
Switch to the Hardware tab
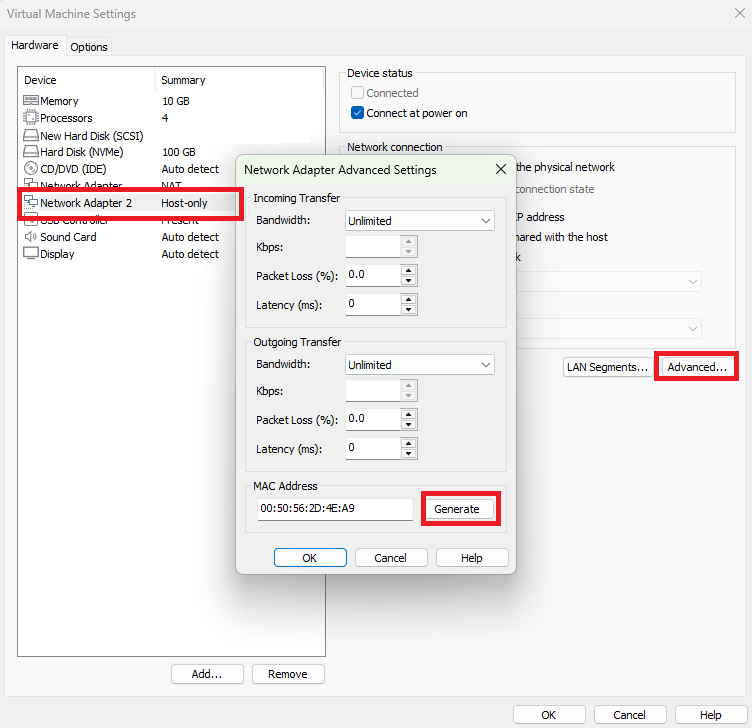pos(35,46)
